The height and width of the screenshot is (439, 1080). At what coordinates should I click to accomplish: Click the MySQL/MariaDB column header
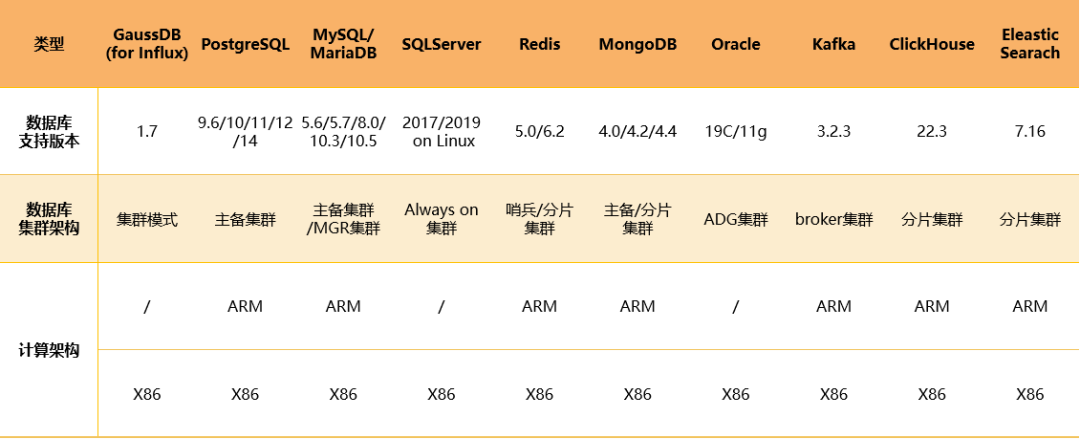pyautogui.click(x=344, y=44)
